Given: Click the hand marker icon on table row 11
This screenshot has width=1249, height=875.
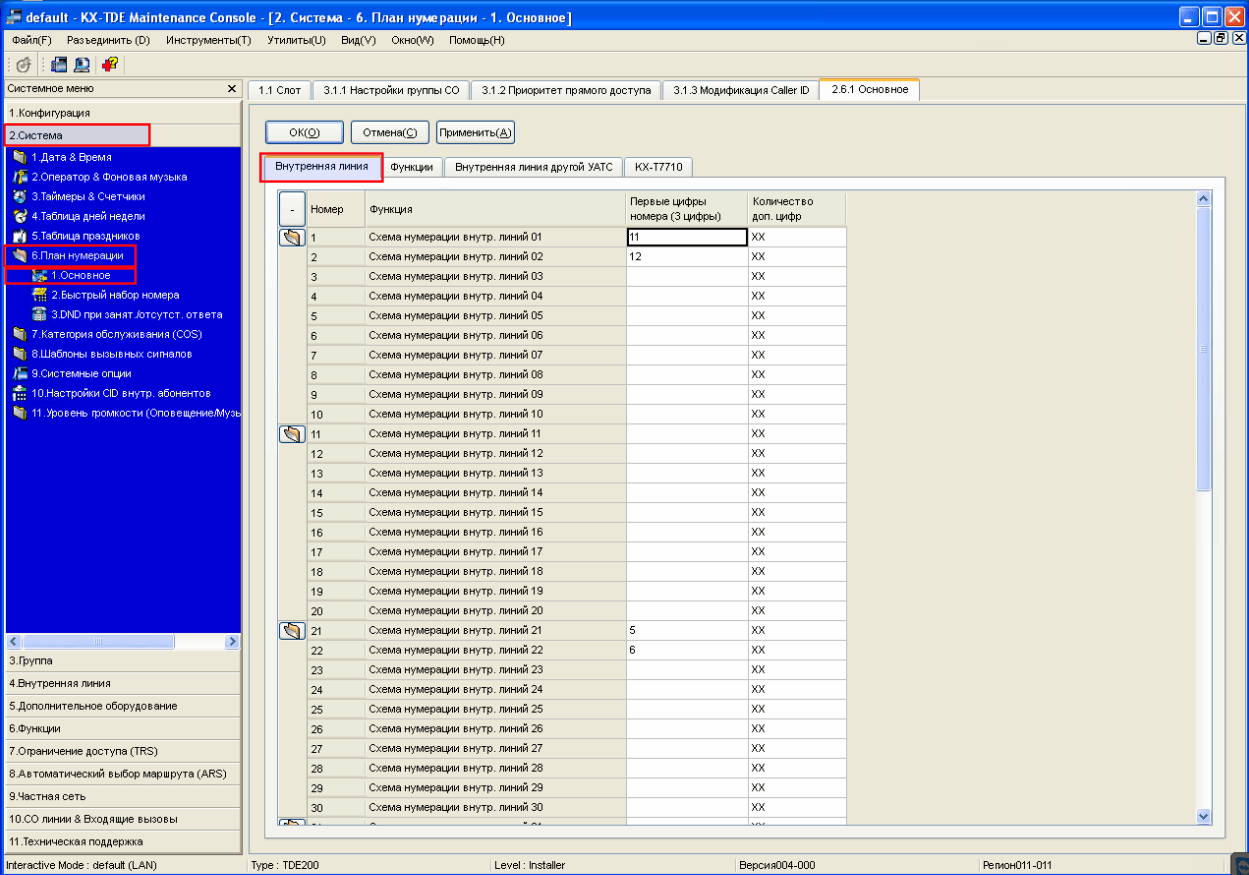Looking at the screenshot, I should click(291, 434).
